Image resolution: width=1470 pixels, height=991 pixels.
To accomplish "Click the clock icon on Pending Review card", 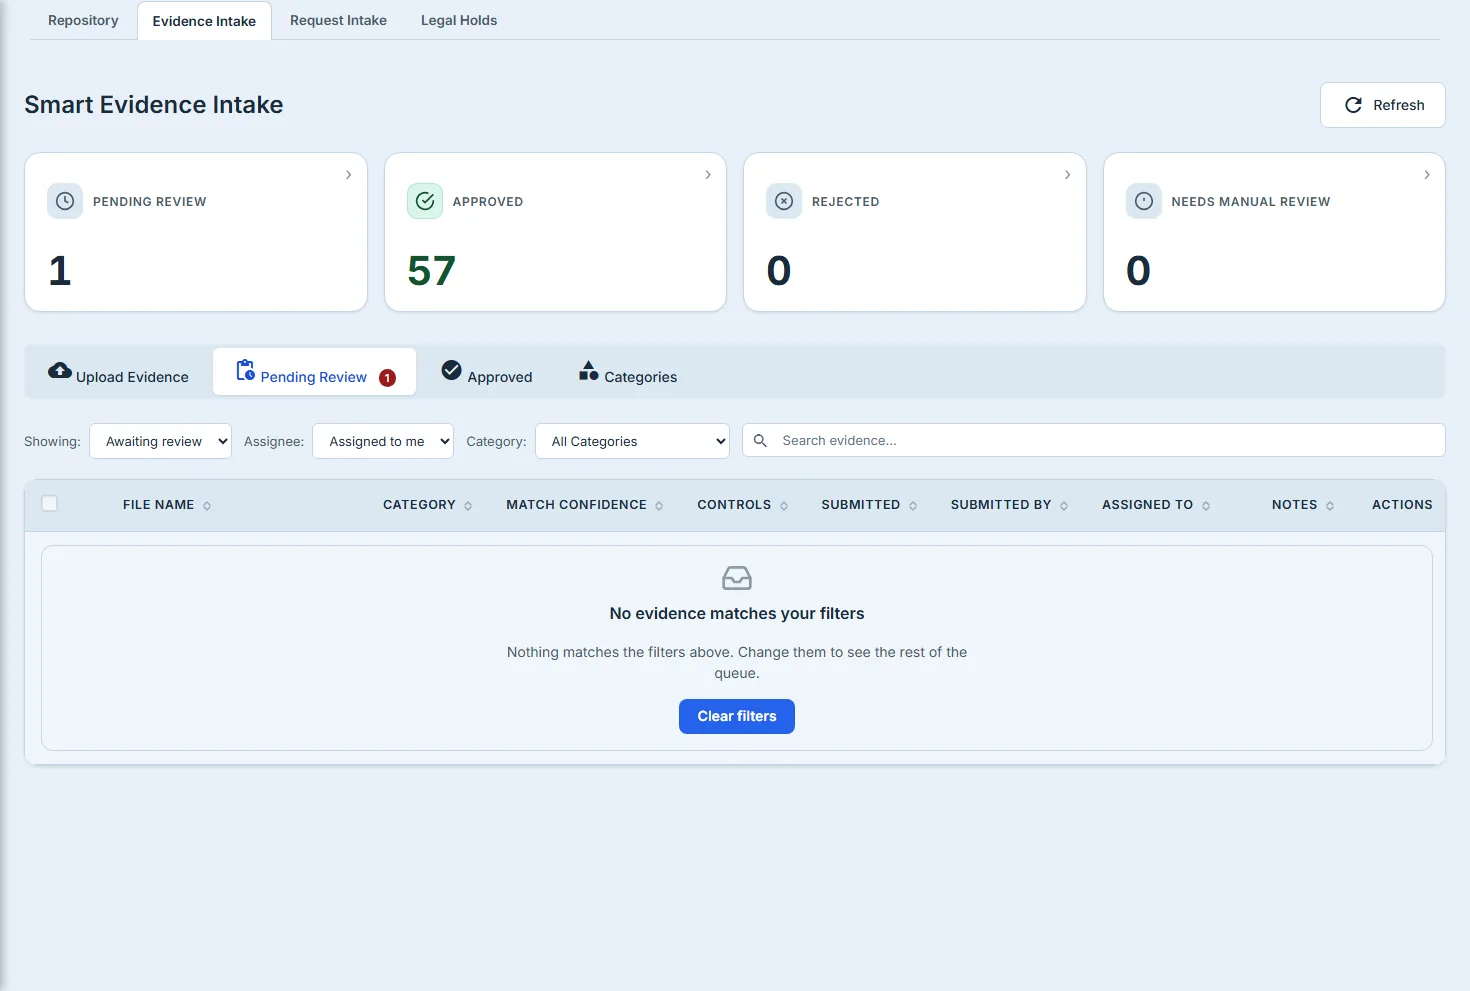I will tap(65, 201).
